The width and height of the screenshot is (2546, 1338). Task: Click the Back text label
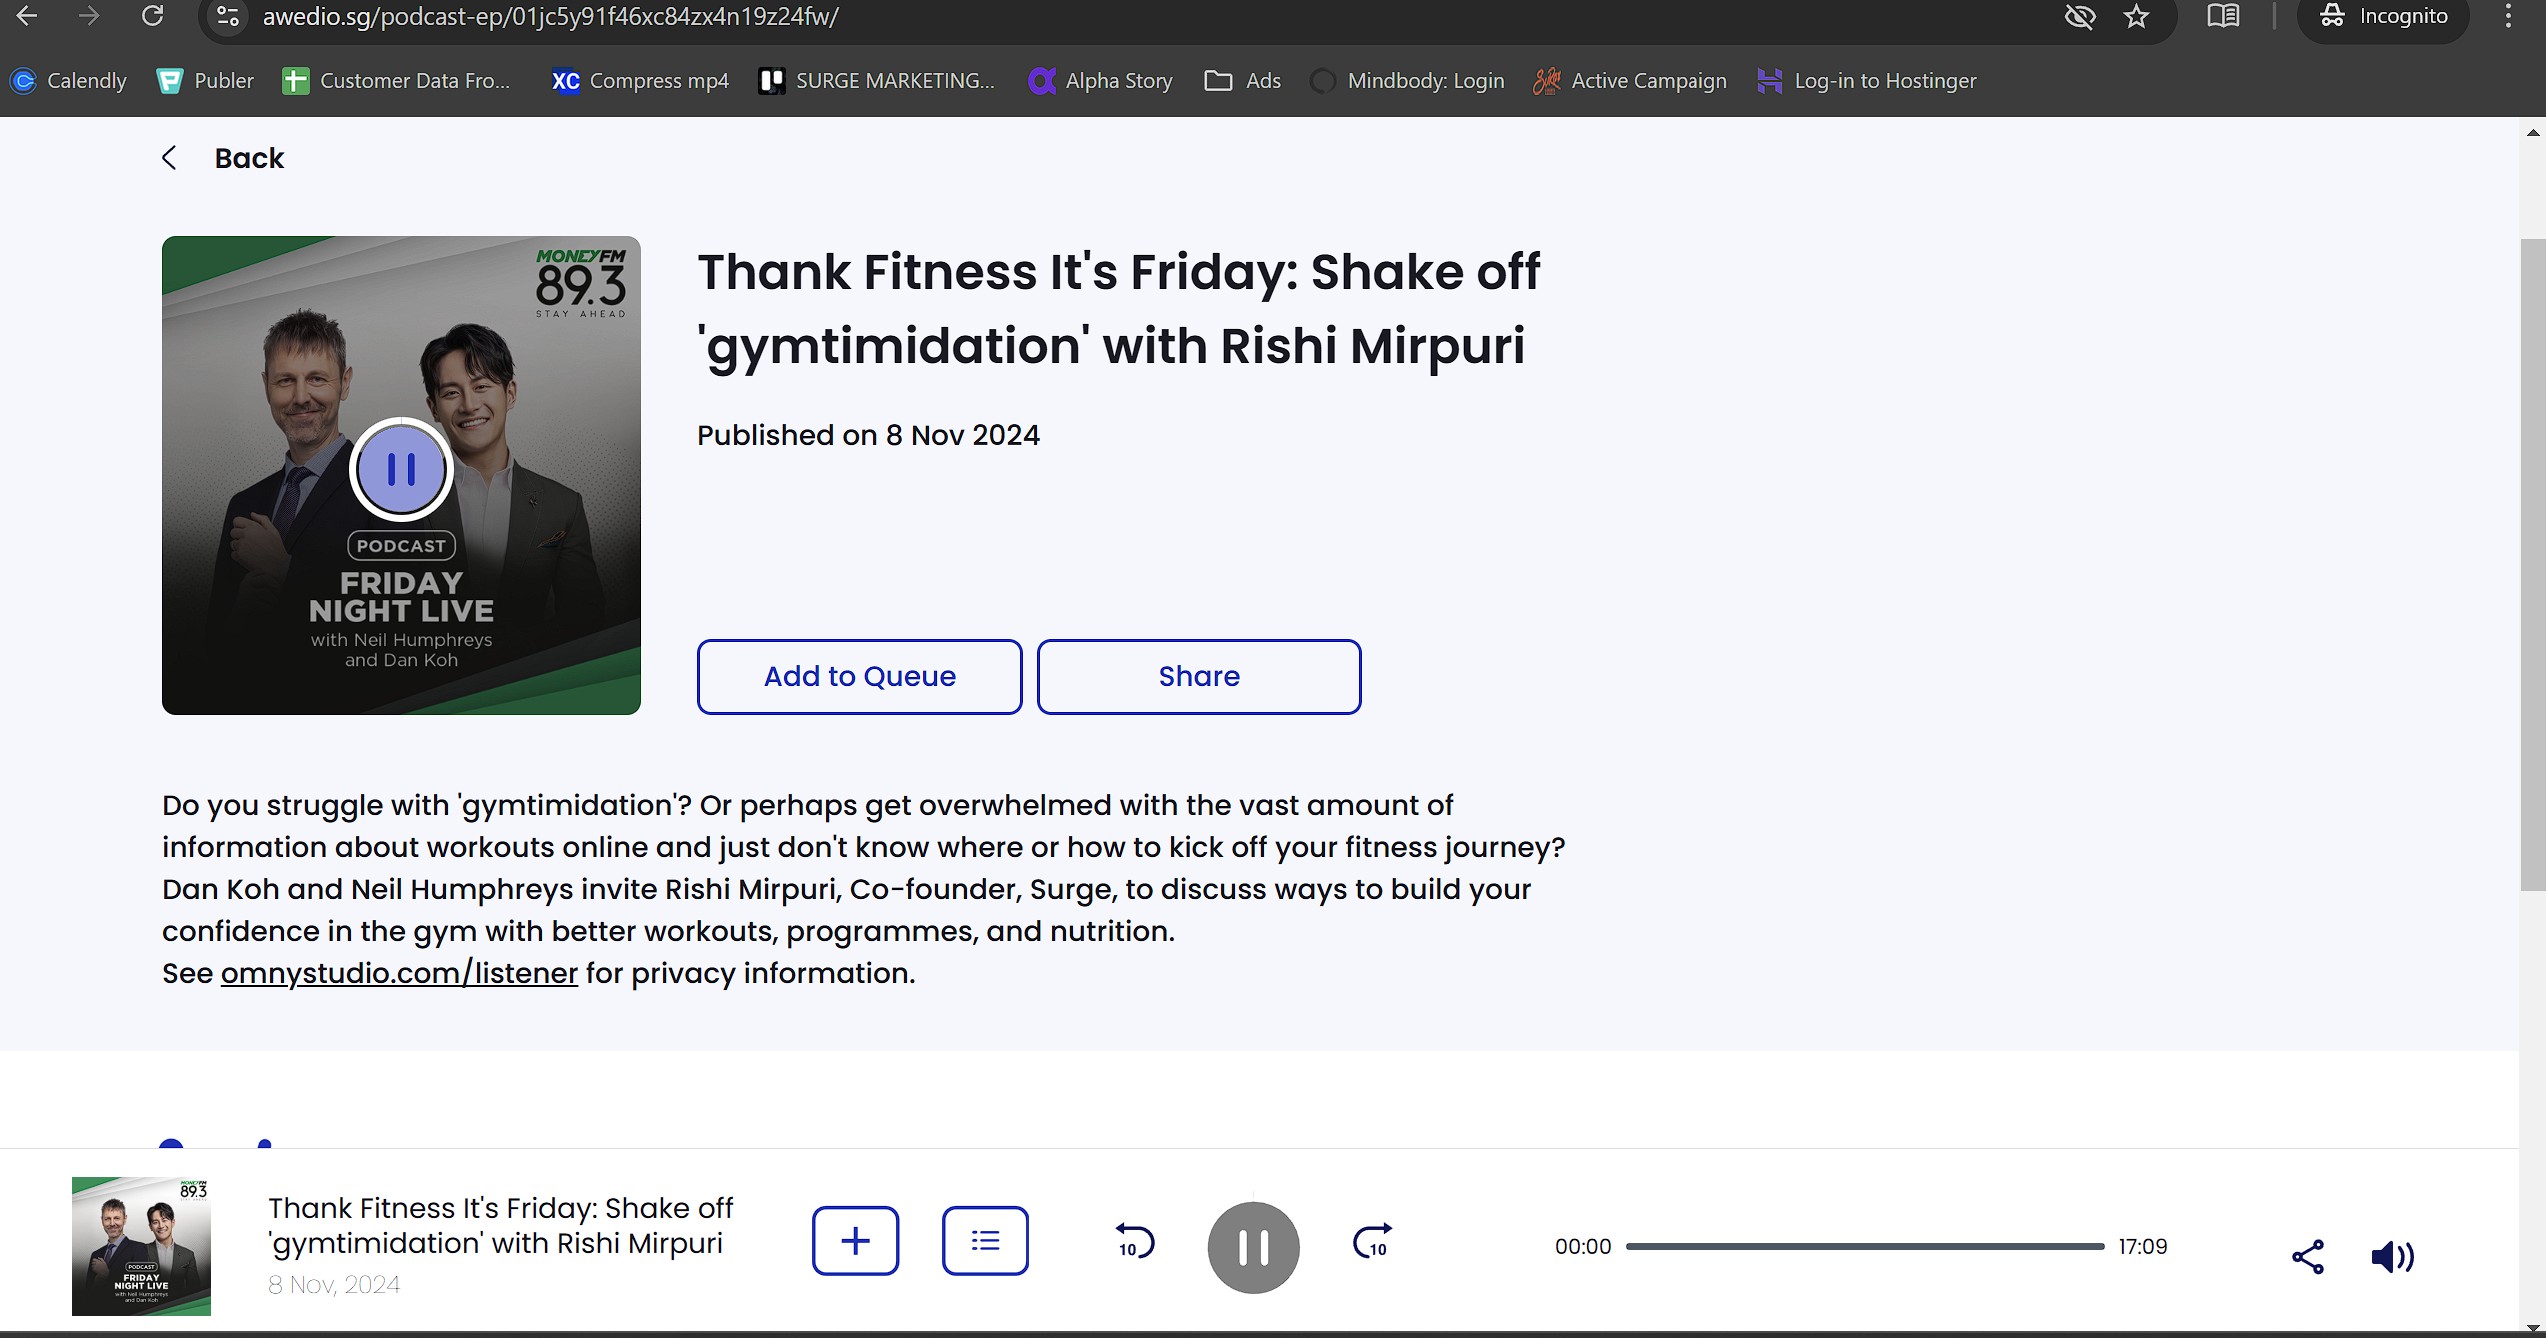[x=249, y=158]
